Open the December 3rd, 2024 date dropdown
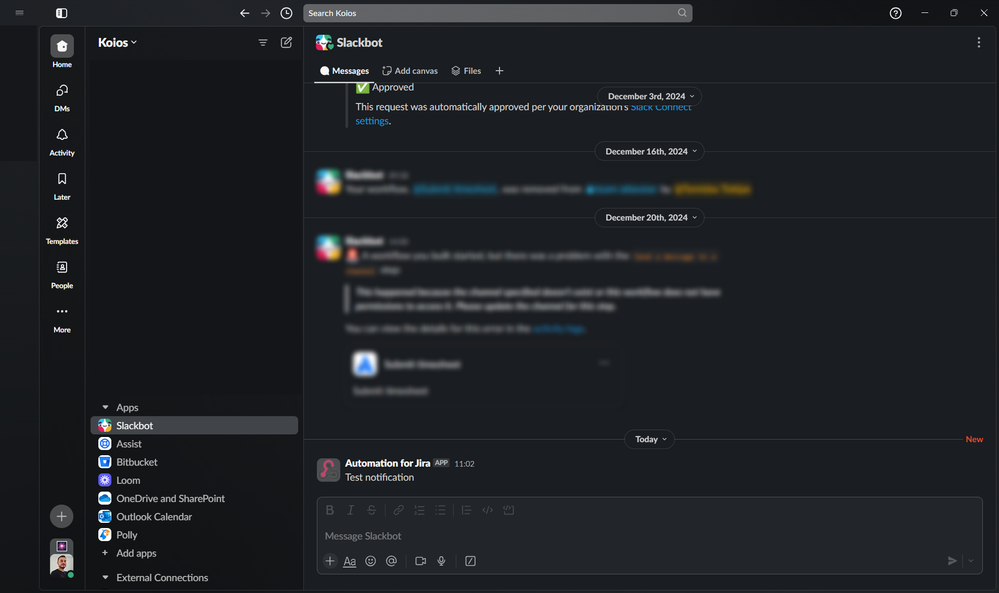The width and height of the screenshot is (999, 593). click(650, 96)
